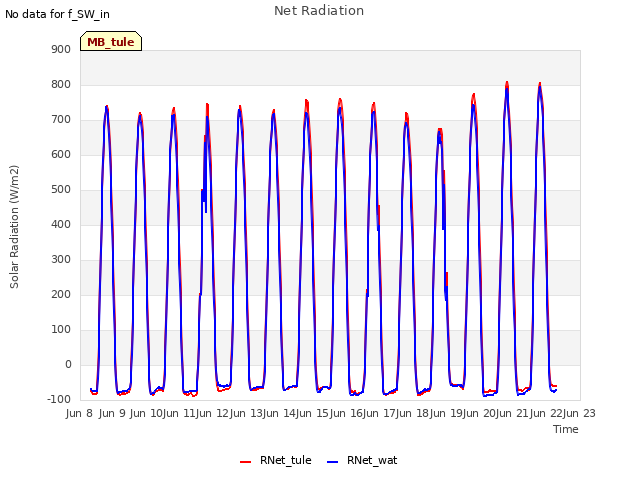Viewport: 640px width, 480px height.
Task: Click the 300 y-axis tick label
Action: click(61, 260)
